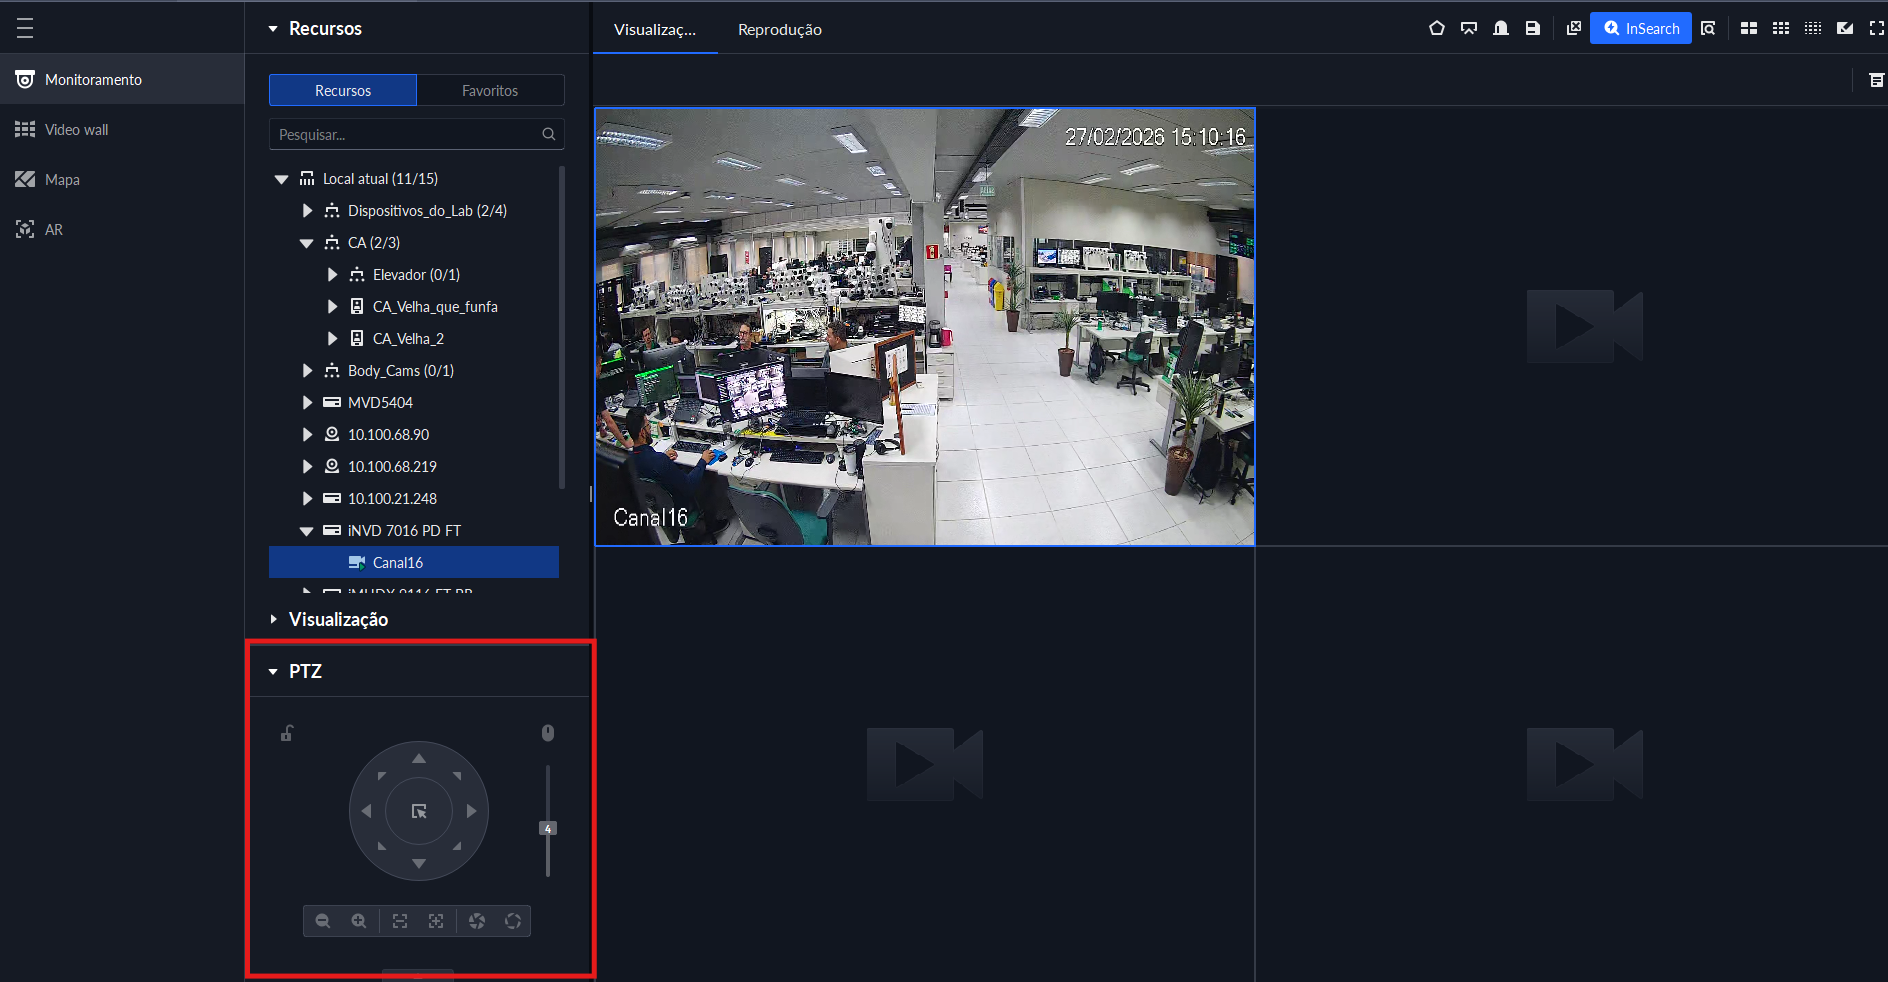Toggle the PTZ mouse control icon
This screenshot has width=1888, height=982.
coord(548,733)
